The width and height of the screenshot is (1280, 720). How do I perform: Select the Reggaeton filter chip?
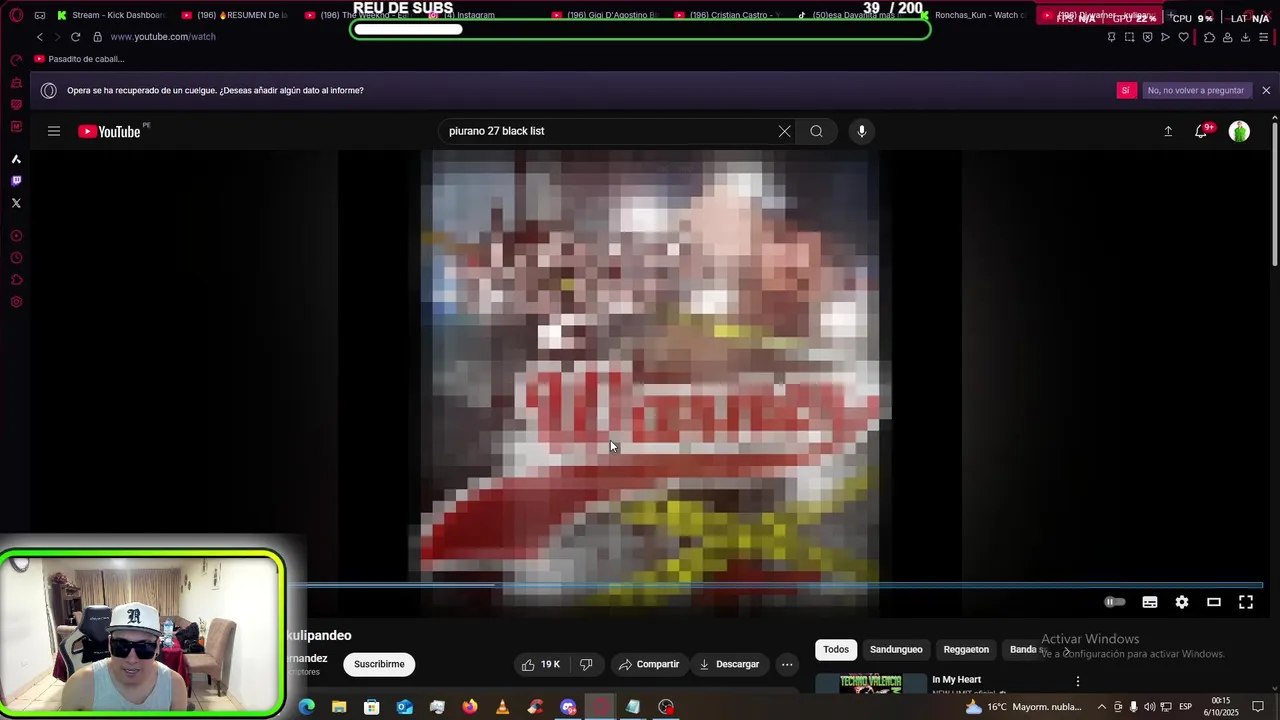click(966, 649)
